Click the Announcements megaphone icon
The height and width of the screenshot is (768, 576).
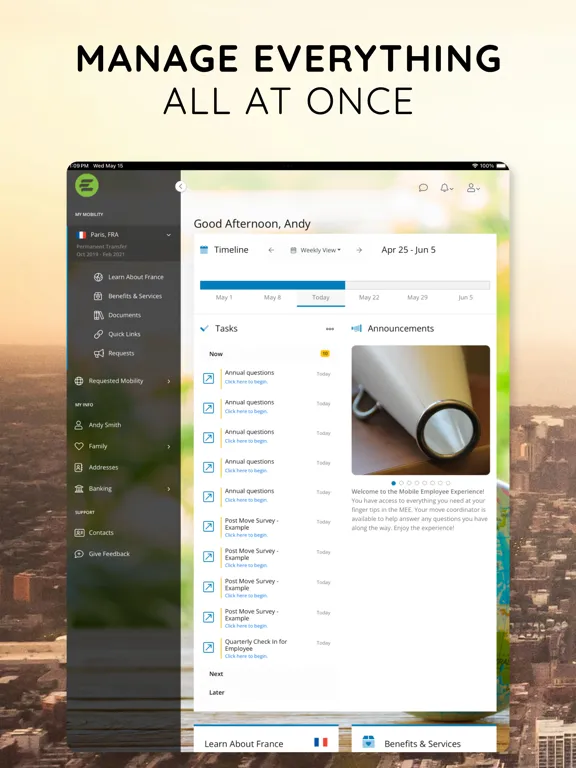tap(357, 328)
